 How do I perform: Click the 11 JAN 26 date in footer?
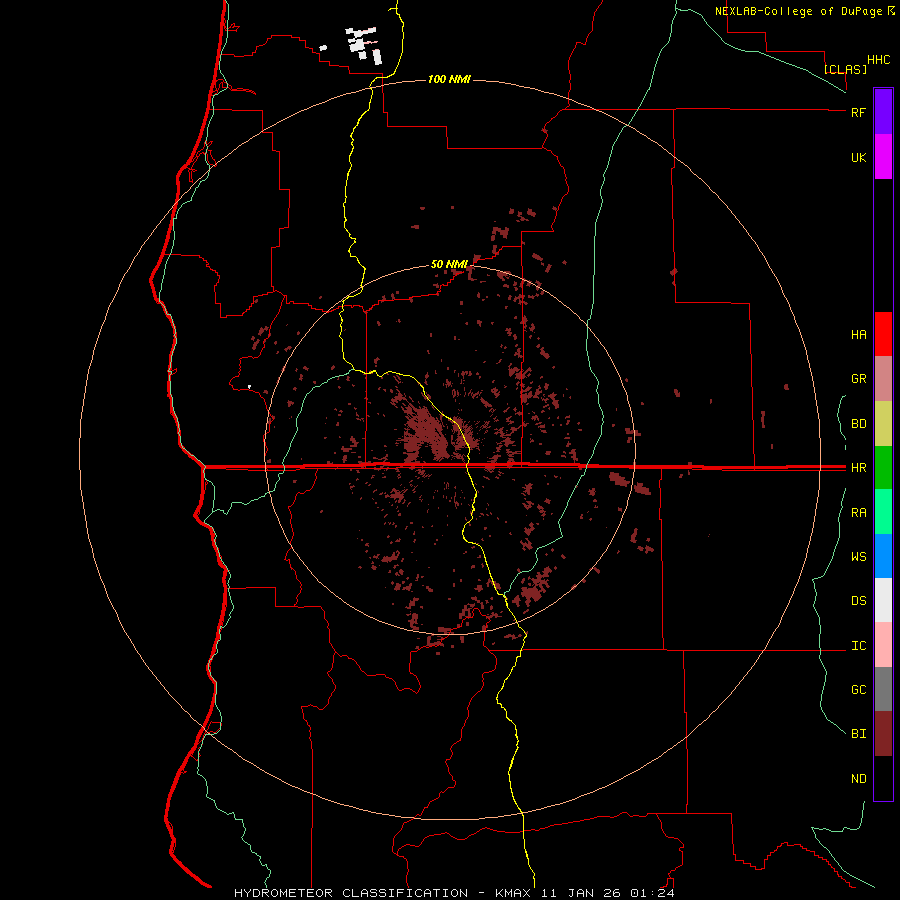click(581, 893)
